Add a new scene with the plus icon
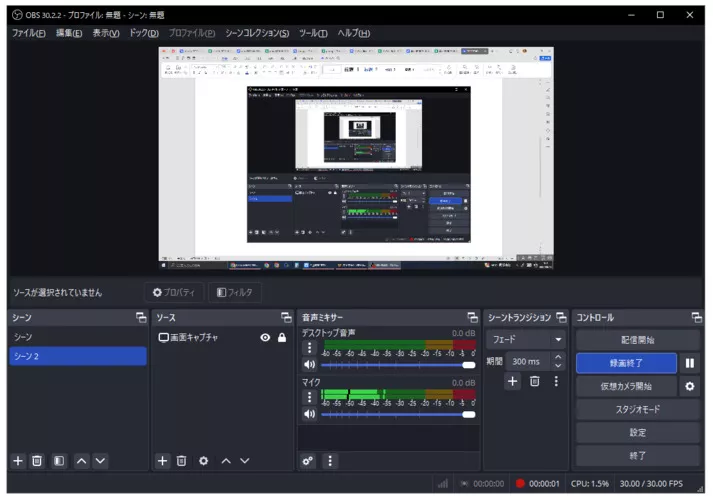 pyautogui.click(x=17, y=461)
